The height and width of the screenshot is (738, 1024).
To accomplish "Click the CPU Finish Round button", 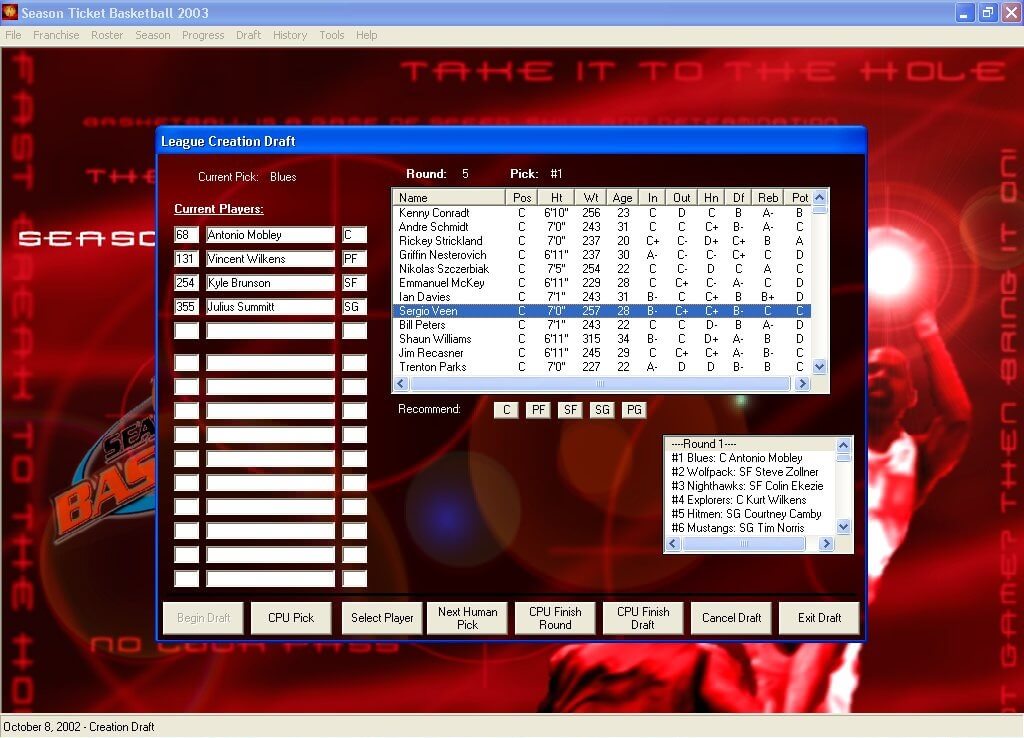I will tap(555, 618).
